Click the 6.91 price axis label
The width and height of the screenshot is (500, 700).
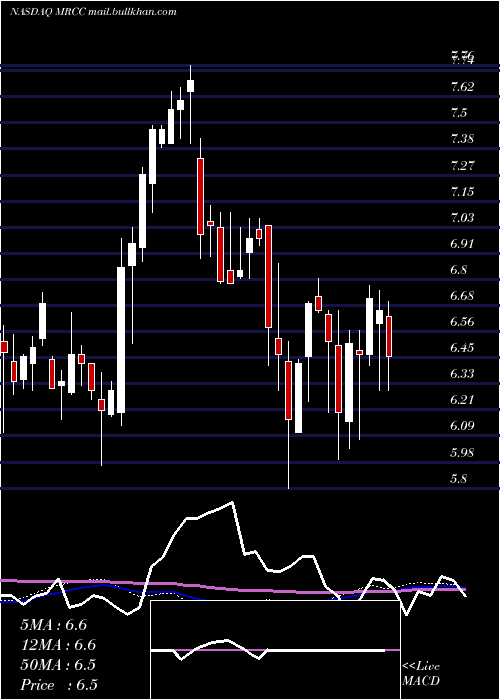(x=462, y=244)
